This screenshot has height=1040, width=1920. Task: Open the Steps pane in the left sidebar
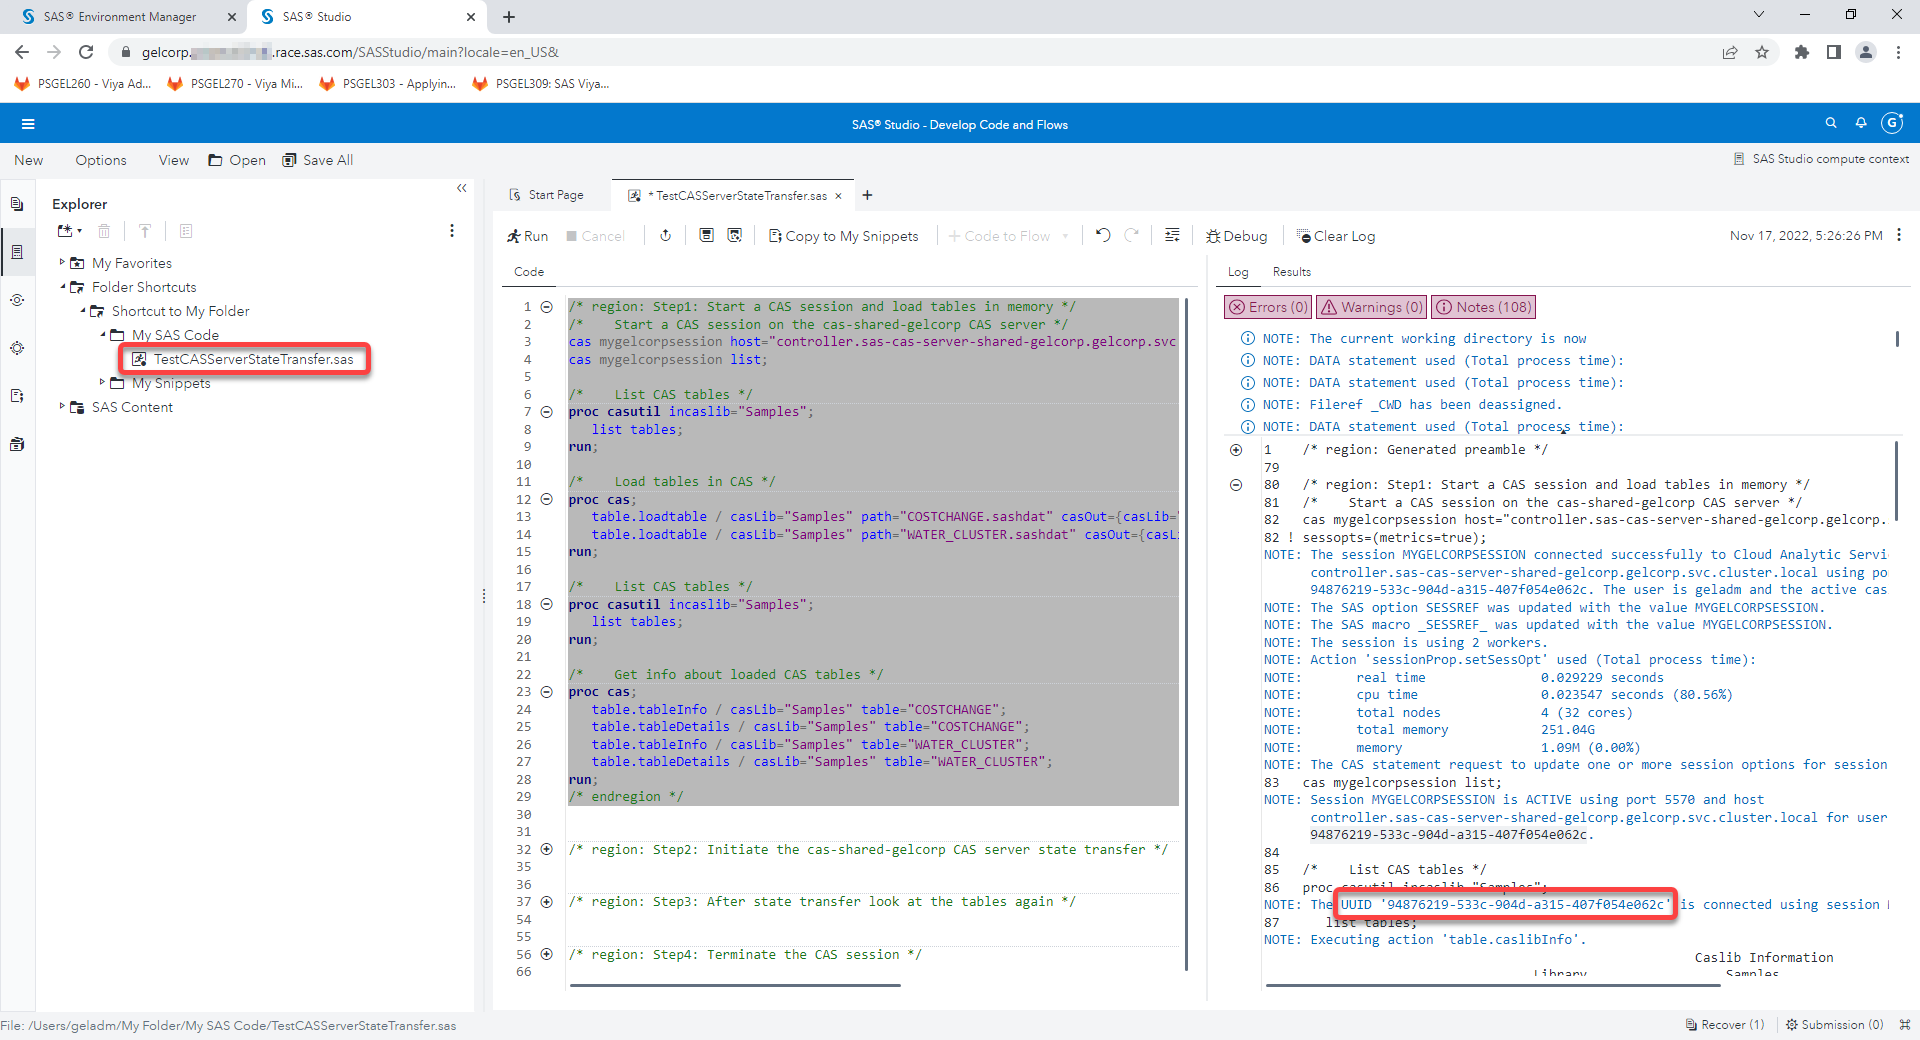coord(17,300)
